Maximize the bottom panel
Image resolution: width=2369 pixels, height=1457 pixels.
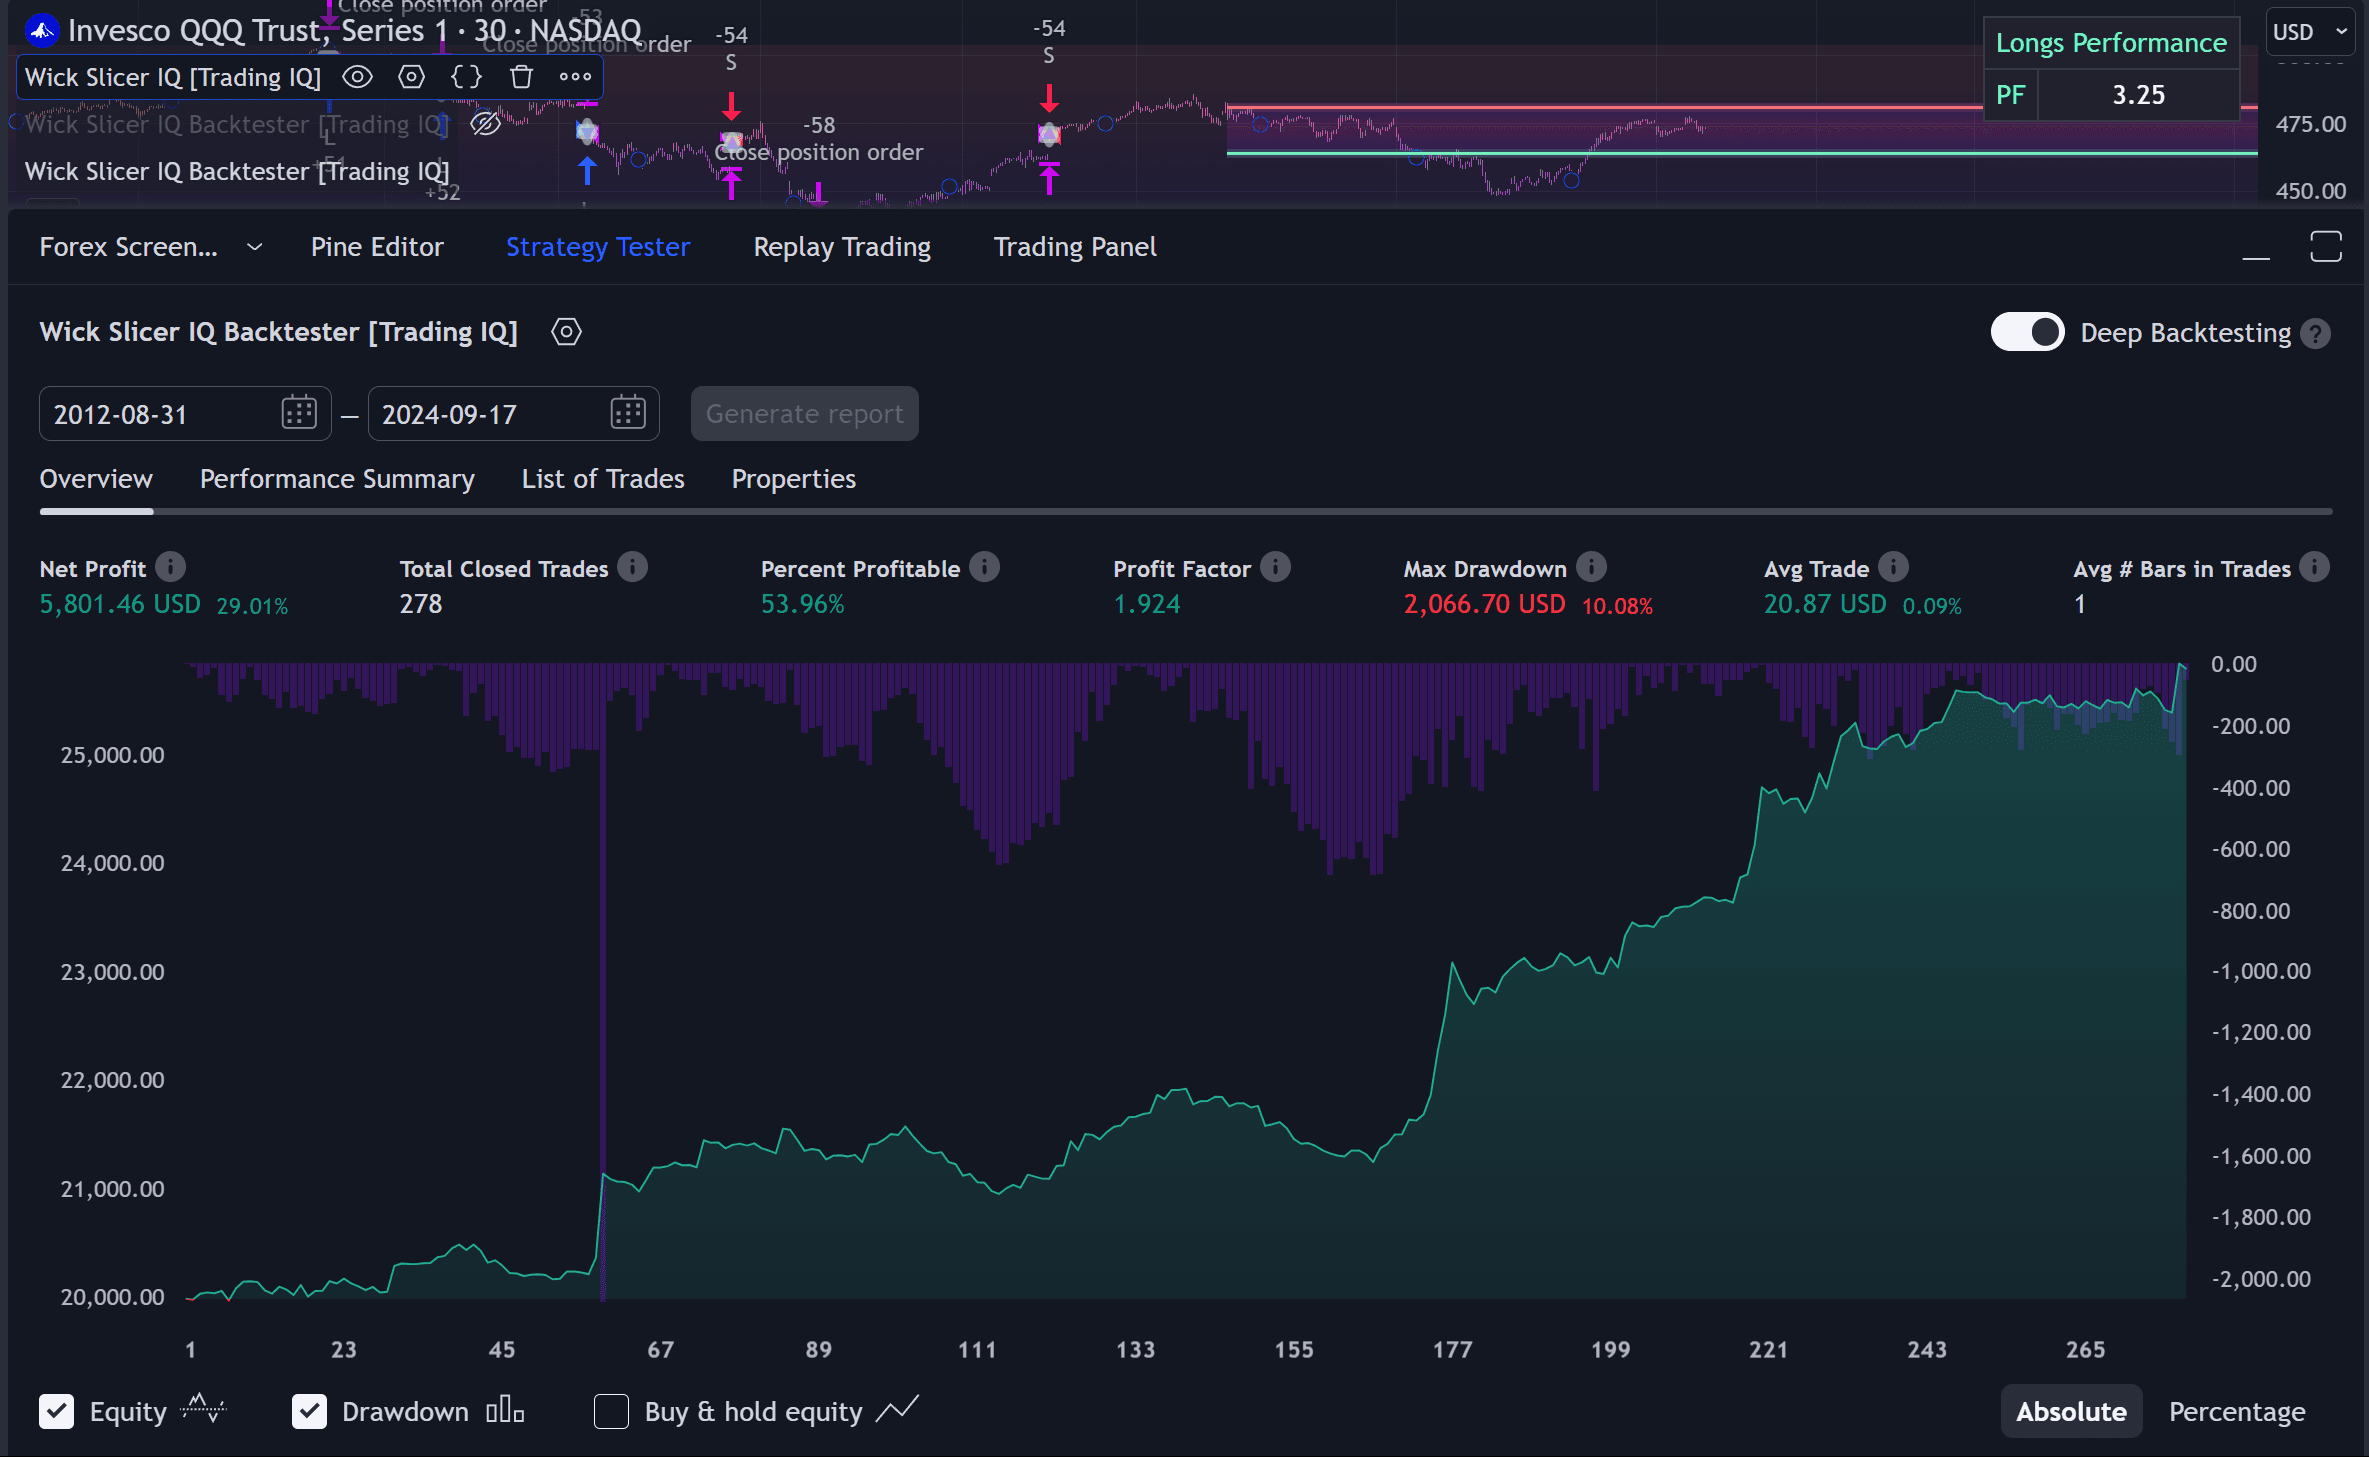click(2326, 246)
